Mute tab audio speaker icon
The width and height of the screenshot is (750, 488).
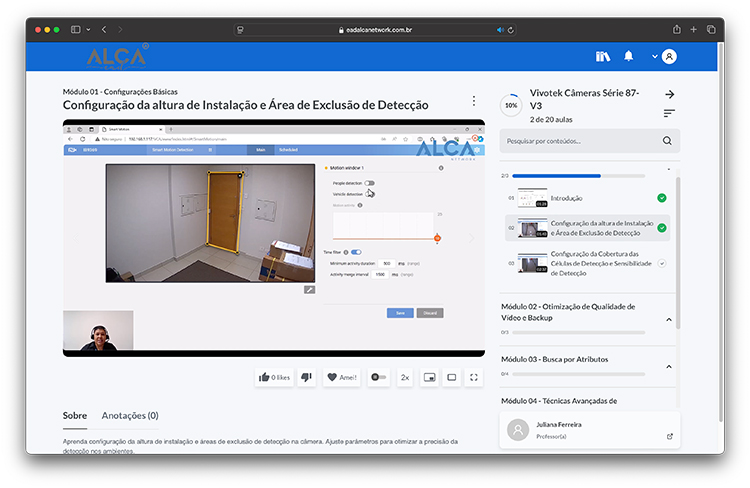(x=500, y=30)
